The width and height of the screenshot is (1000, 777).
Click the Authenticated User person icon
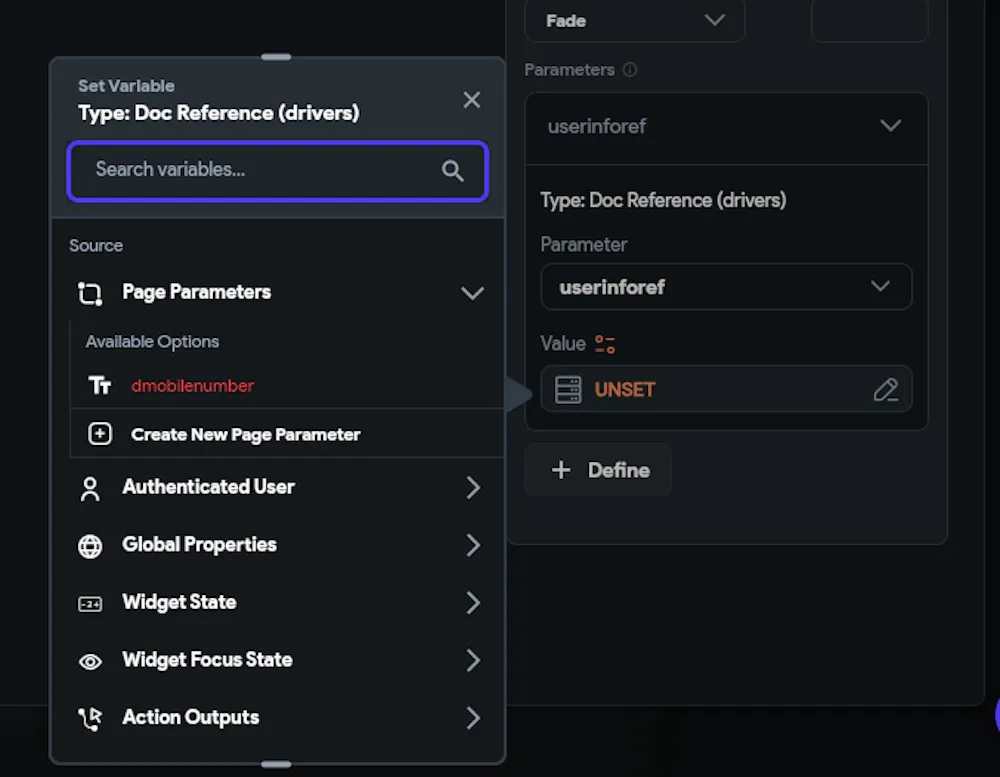point(90,489)
